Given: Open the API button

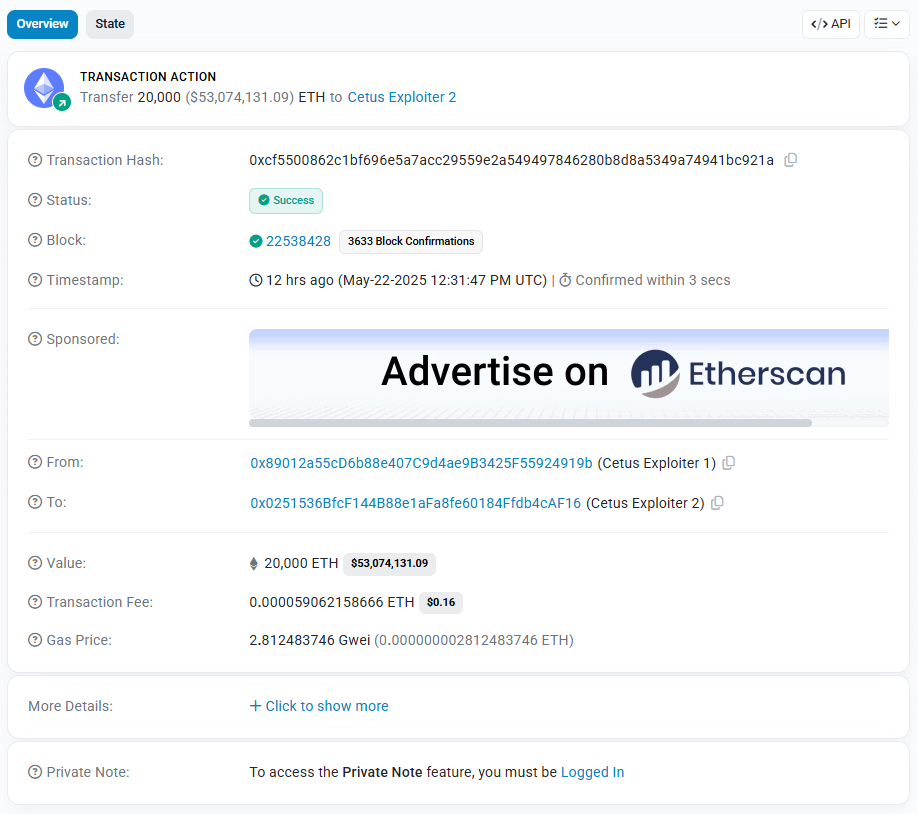Looking at the screenshot, I should point(830,24).
